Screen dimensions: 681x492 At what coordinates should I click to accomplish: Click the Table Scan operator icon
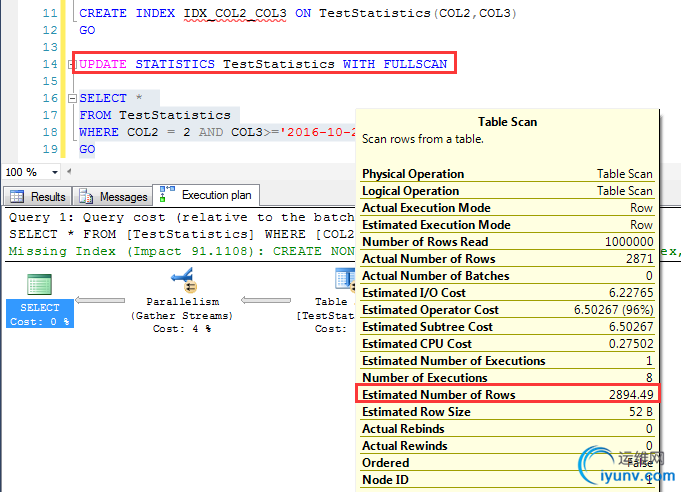click(x=345, y=278)
